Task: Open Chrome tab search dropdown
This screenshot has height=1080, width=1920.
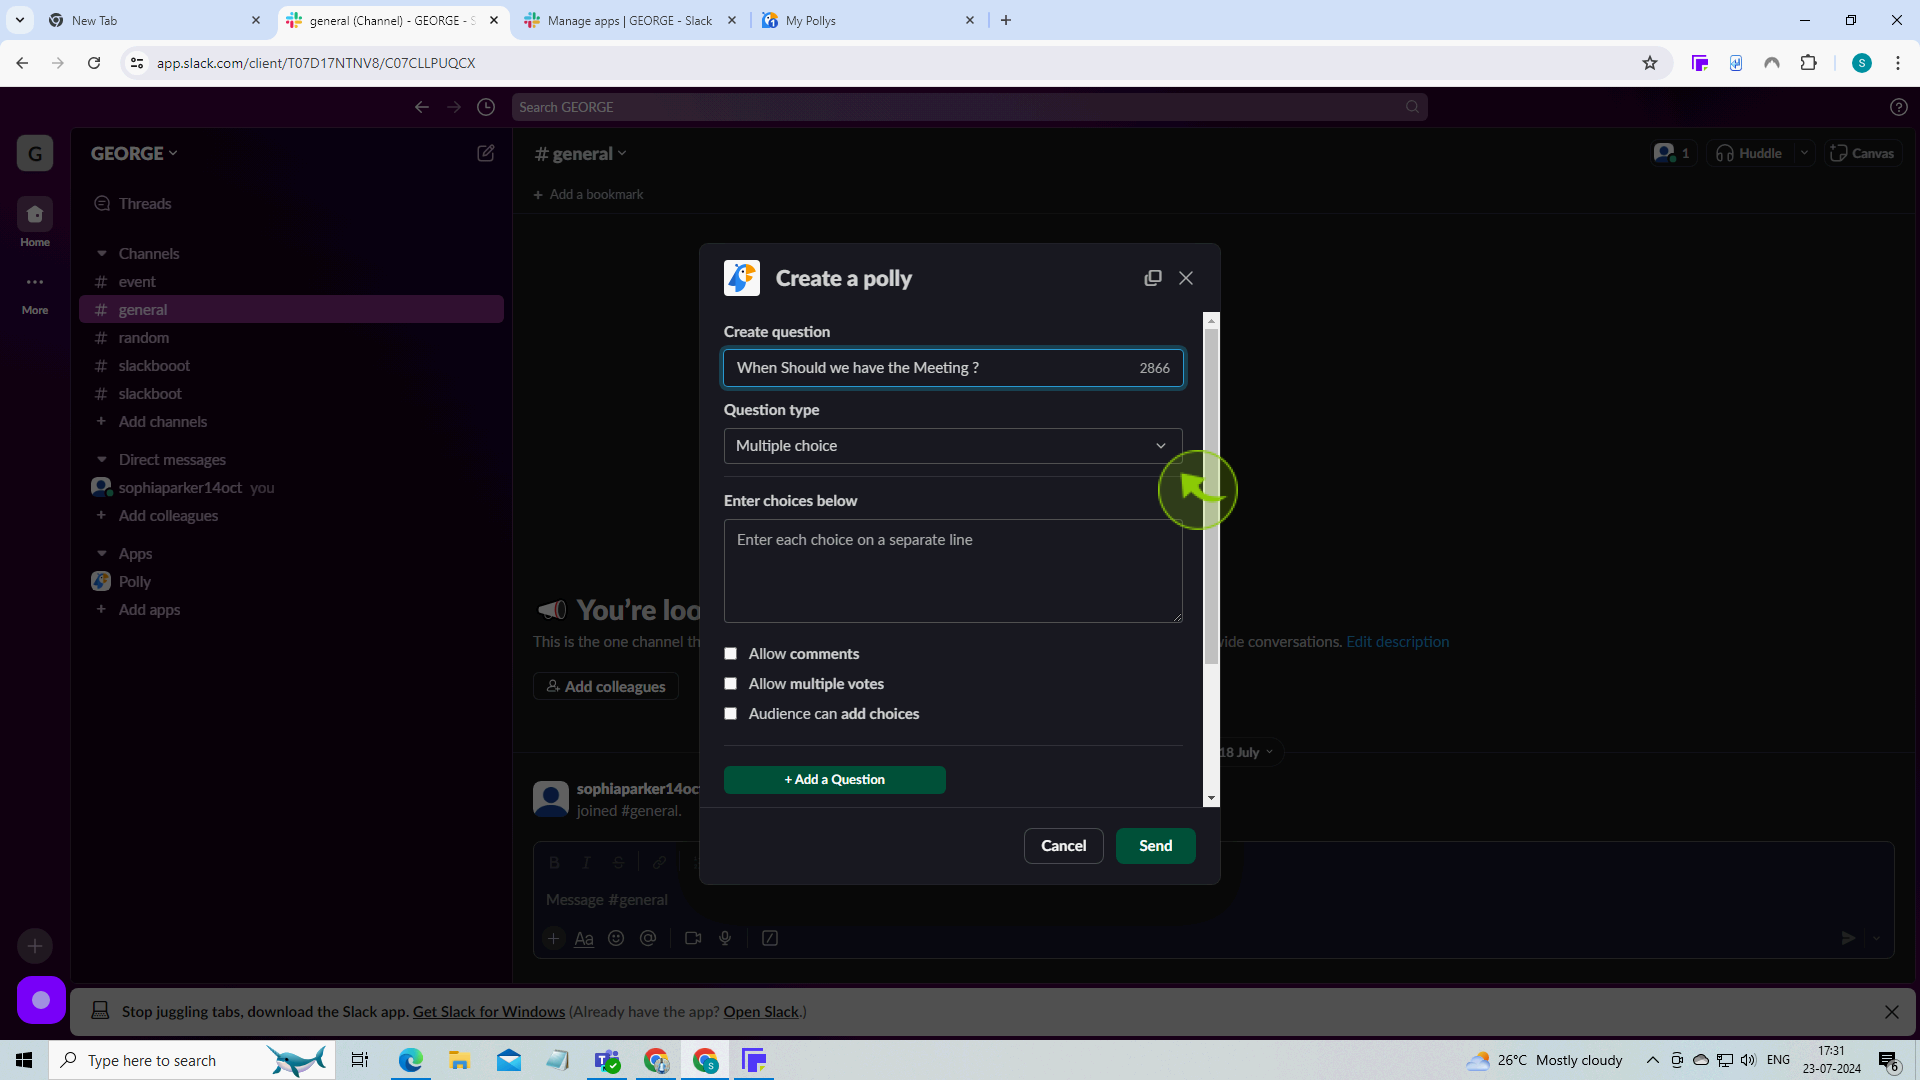Action: 20,20
